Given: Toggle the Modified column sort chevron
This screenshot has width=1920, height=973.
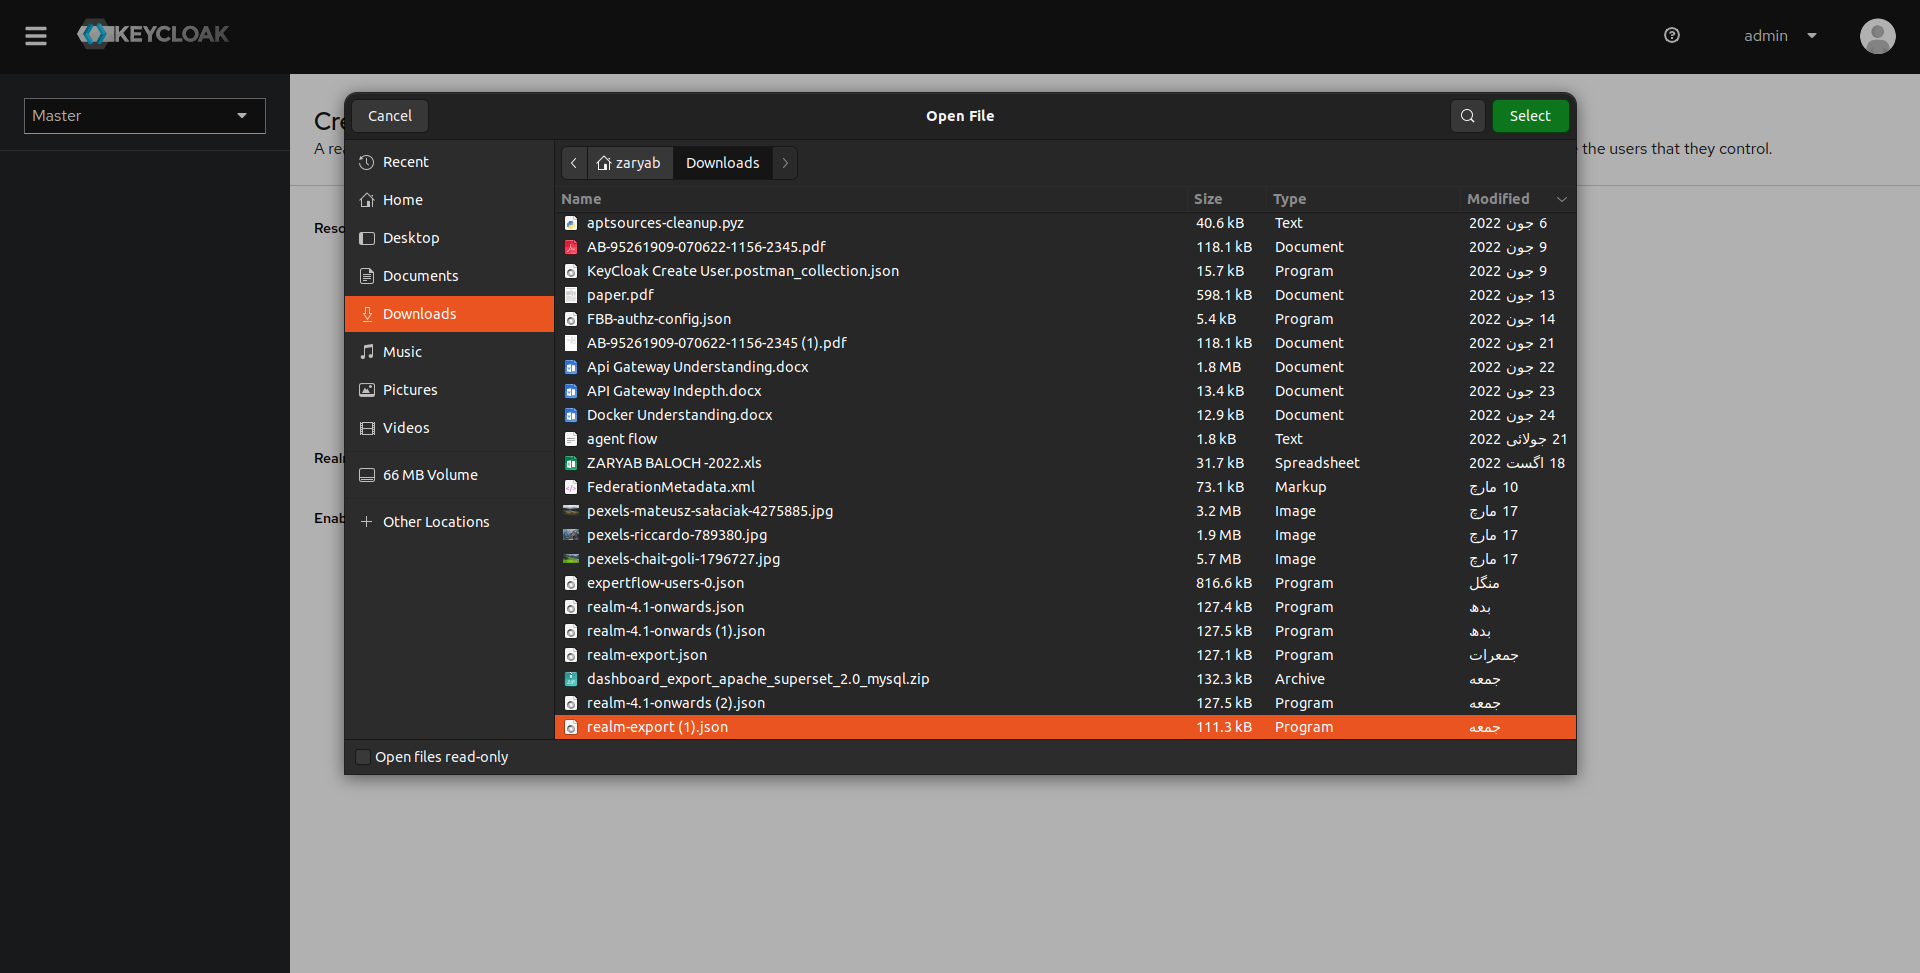Looking at the screenshot, I should pos(1562,199).
